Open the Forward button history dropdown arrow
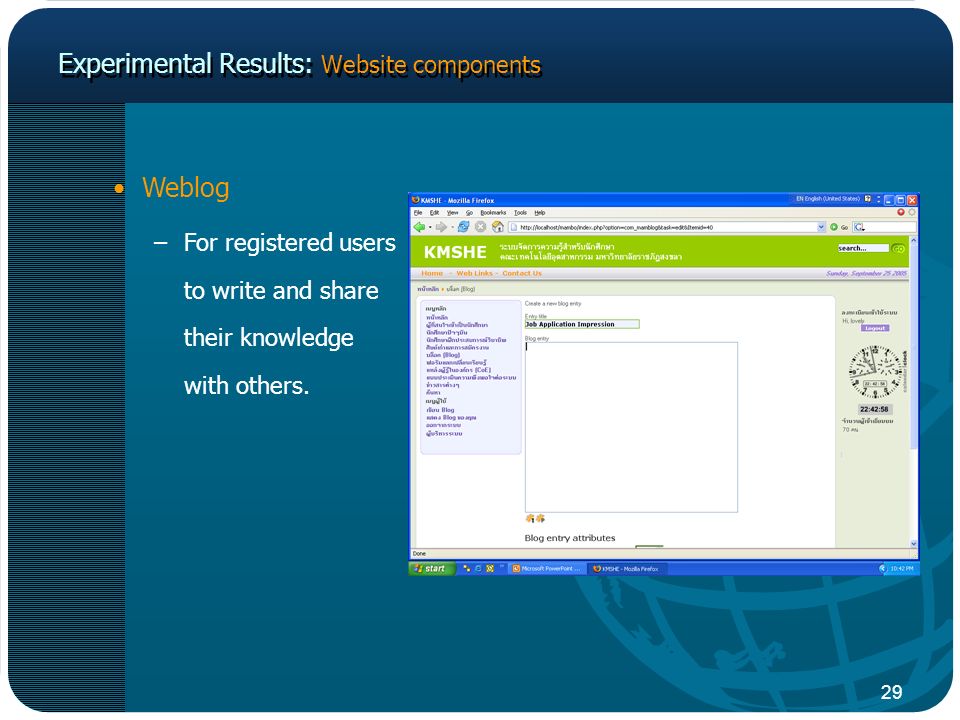960x720 pixels. (x=452, y=228)
